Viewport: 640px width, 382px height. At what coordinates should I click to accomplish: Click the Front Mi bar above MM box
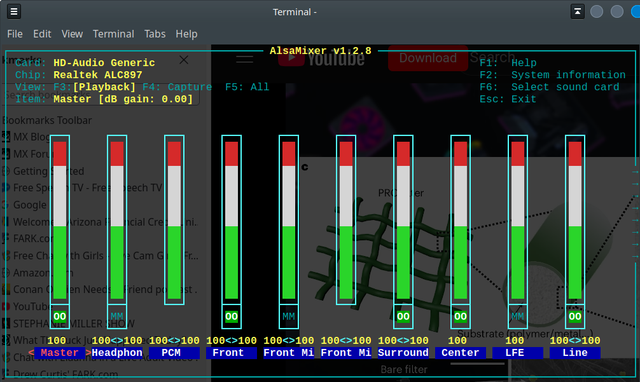point(289,220)
